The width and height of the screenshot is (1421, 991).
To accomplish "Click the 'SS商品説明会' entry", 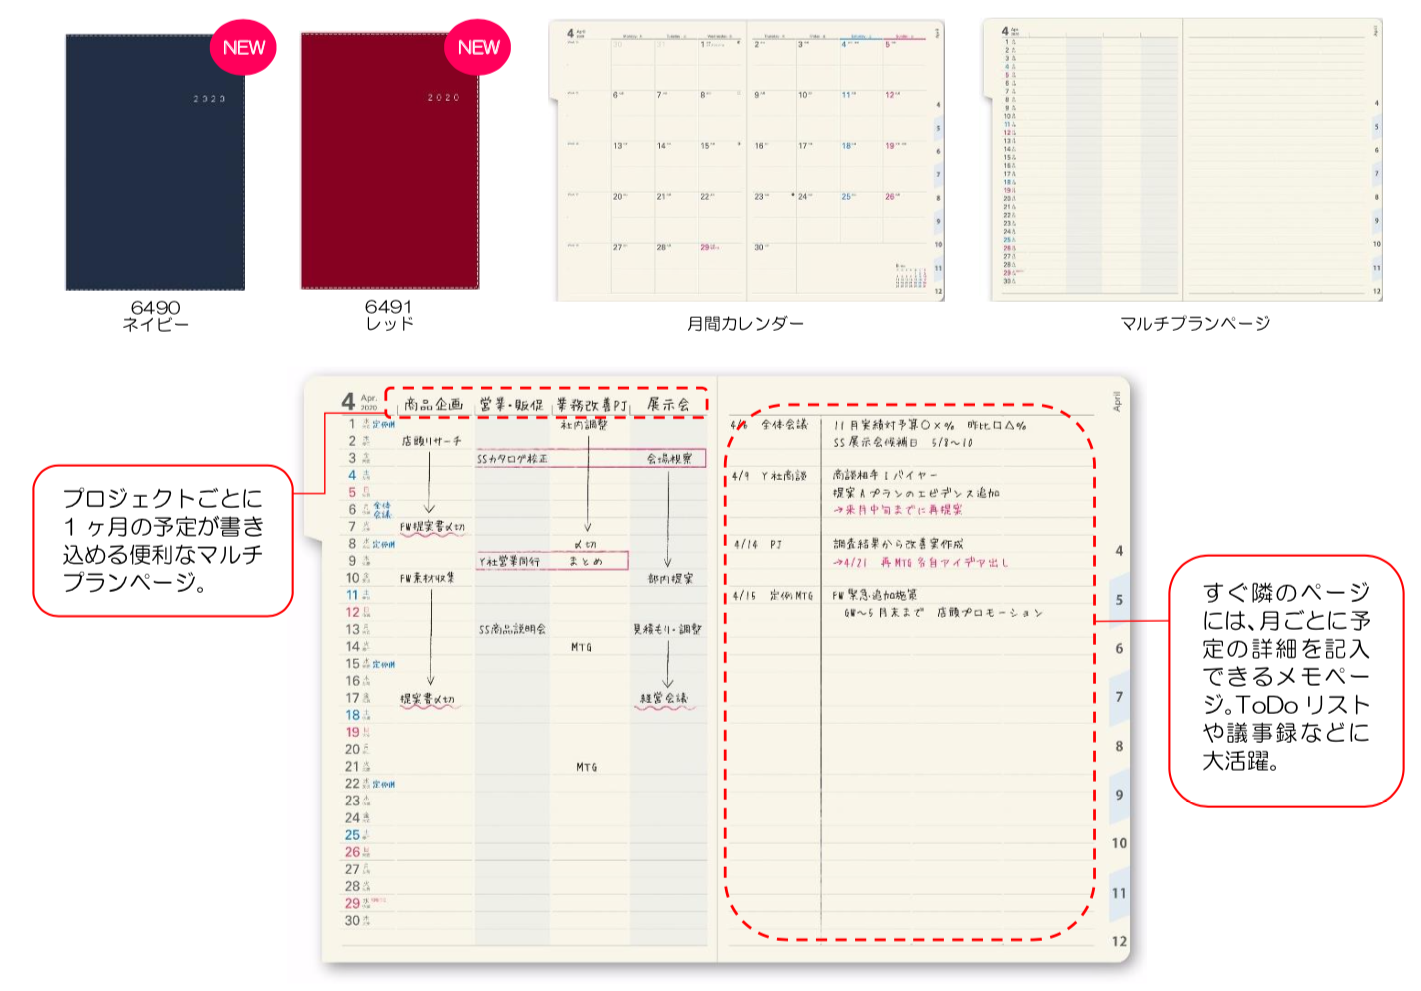I will 512,630.
